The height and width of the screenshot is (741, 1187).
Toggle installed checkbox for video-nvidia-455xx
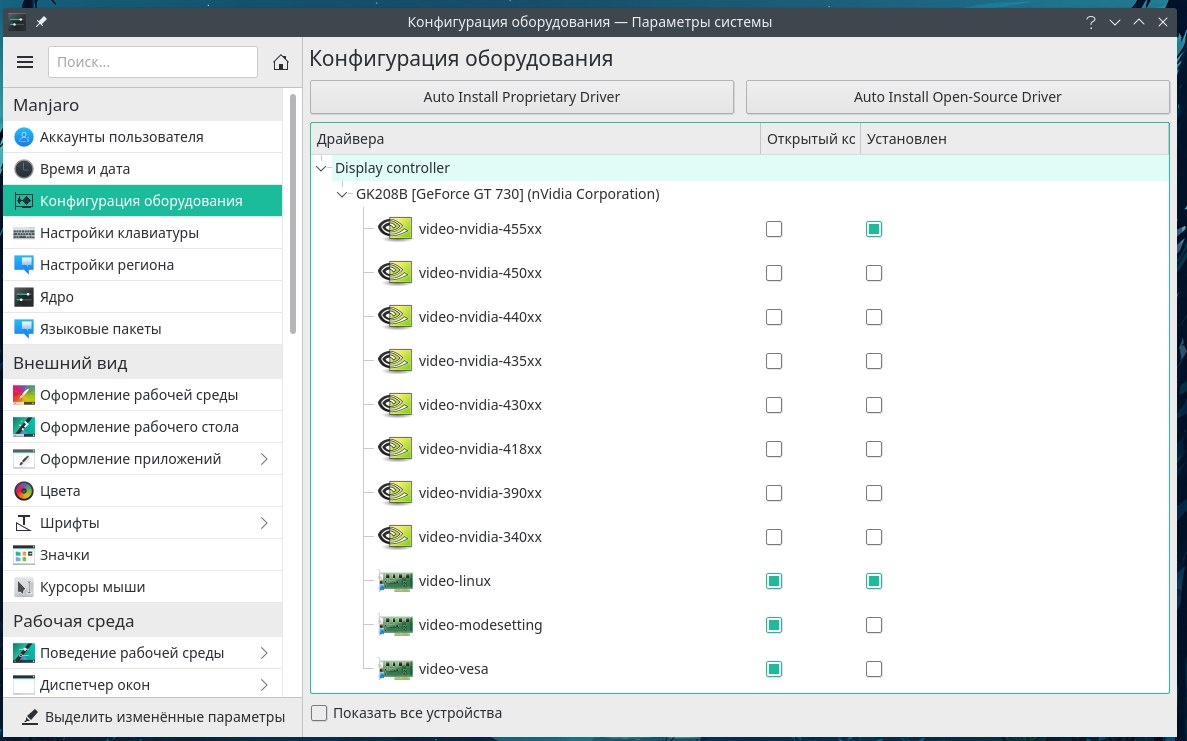(874, 229)
